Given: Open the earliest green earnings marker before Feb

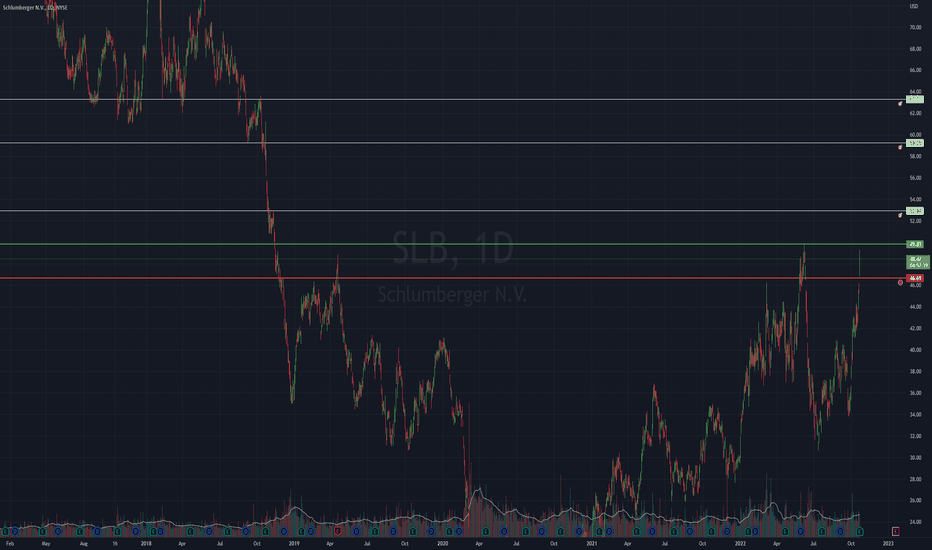Looking at the screenshot, I should click(5, 531).
